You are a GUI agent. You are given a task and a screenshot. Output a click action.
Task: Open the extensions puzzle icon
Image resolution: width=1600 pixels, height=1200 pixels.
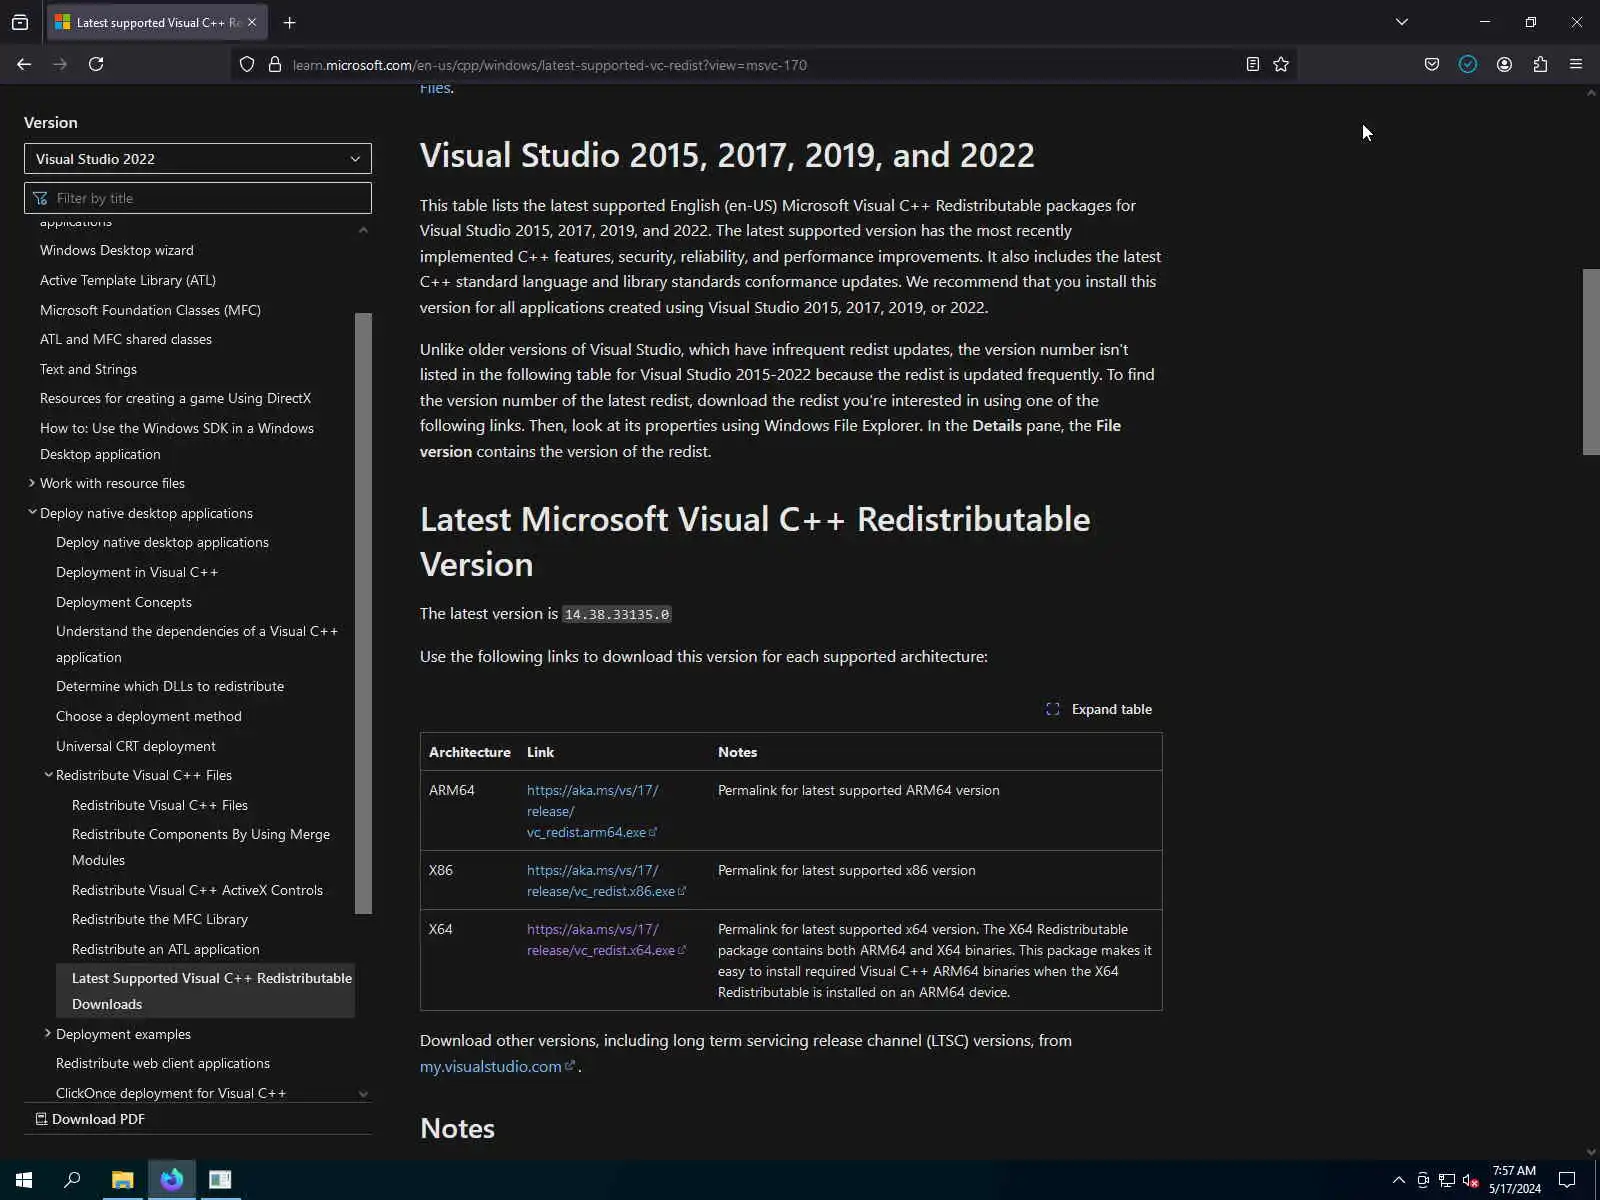(x=1540, y=64)
